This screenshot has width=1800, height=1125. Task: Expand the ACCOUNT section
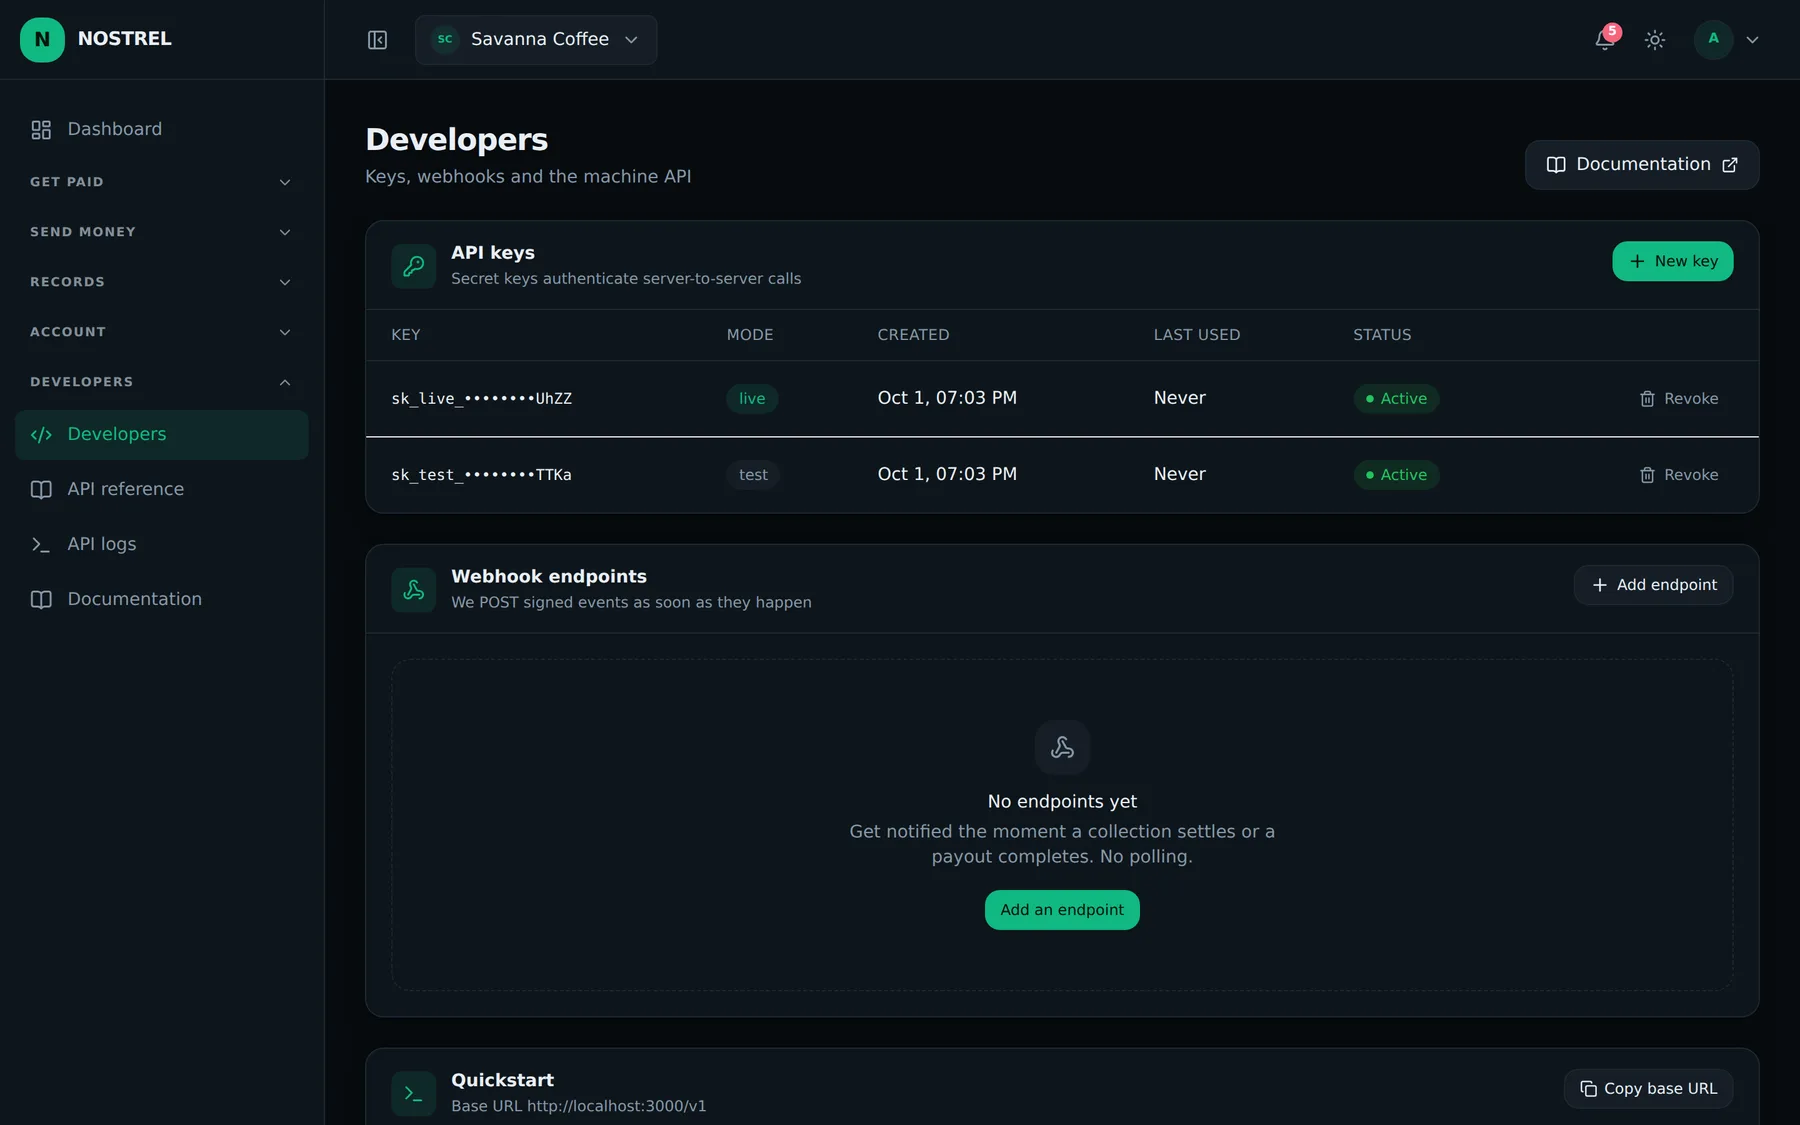pos(162,332)
